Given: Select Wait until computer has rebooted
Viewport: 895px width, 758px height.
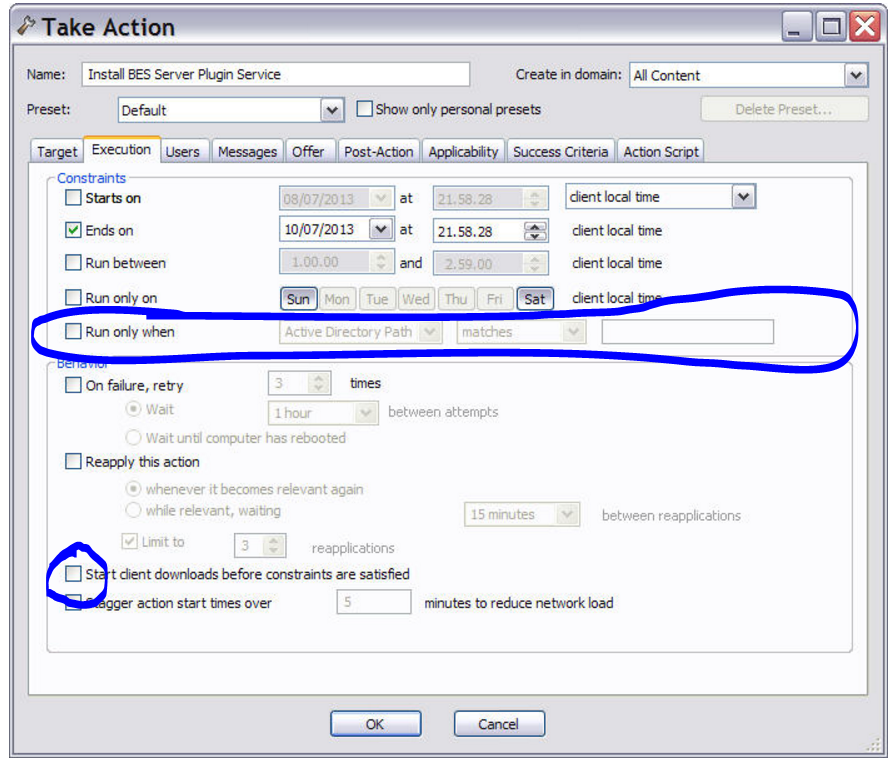Looking at the screenshot, I should [x=133, y=437].
